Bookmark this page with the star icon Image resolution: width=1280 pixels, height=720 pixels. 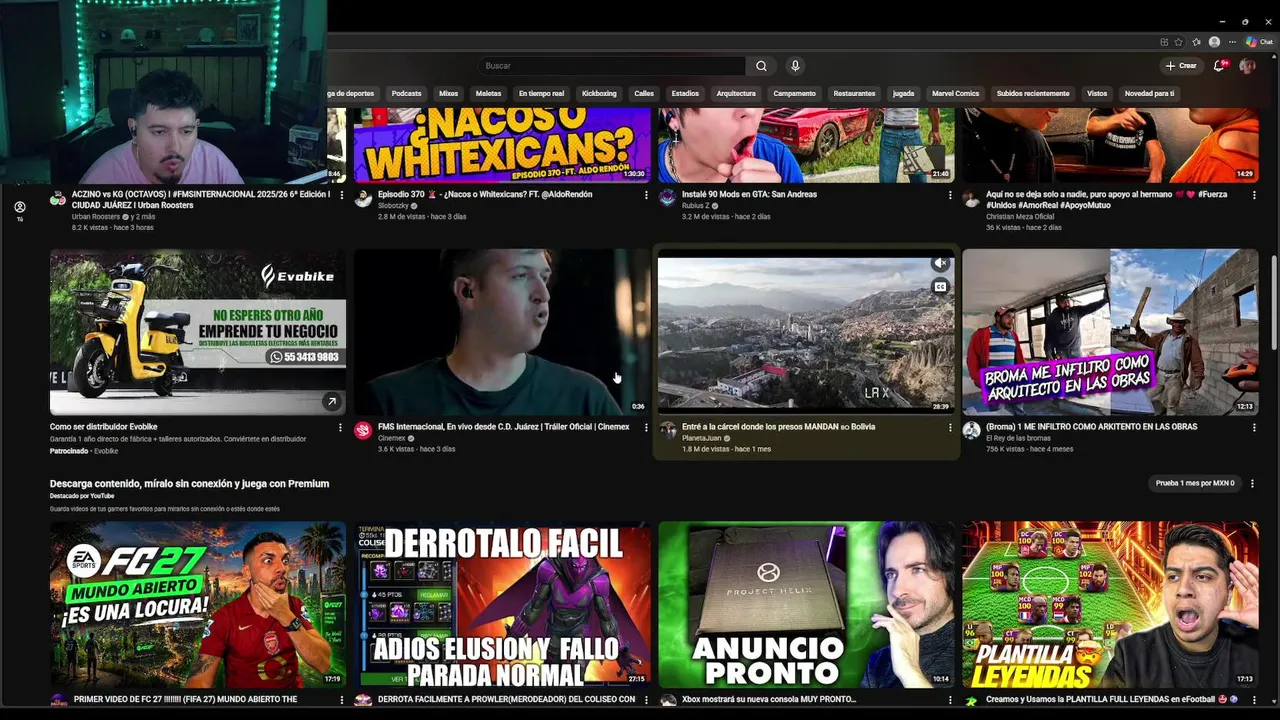point(1179,42)
